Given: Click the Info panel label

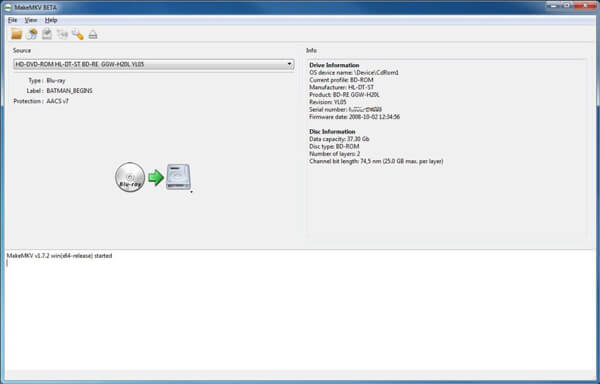Looking at the screenshot, I should (311, 50).
